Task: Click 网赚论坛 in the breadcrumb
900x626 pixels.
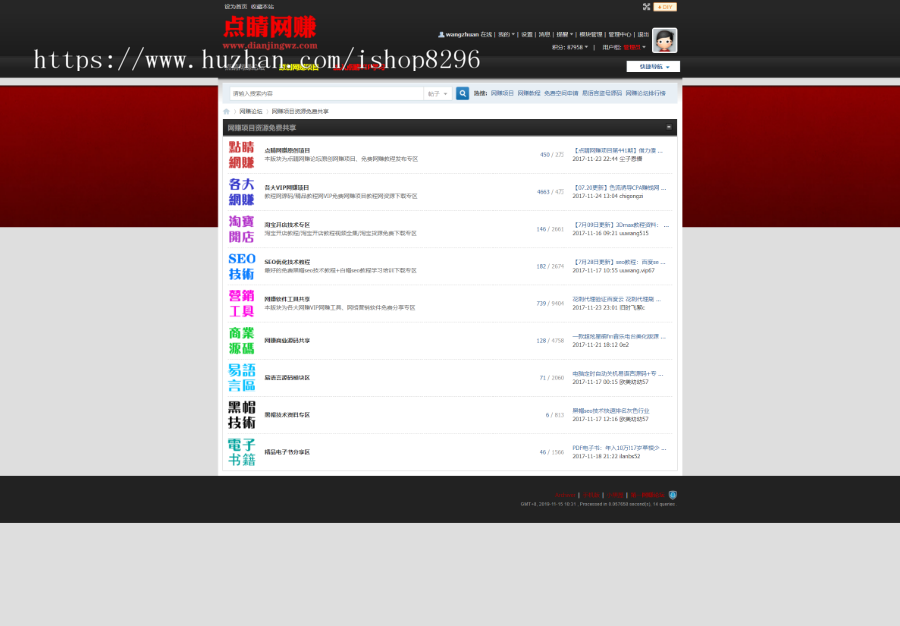Action: point(251,111)
